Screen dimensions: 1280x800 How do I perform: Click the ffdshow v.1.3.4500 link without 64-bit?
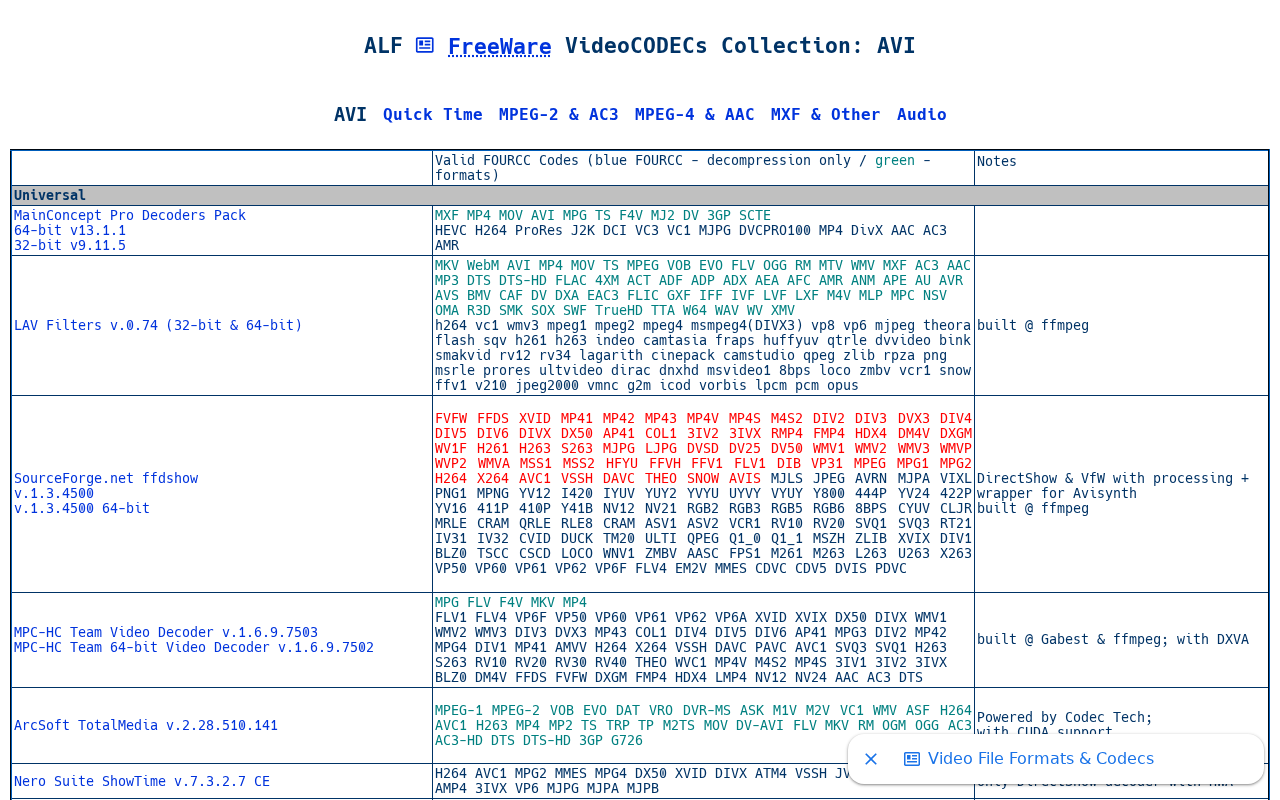54,493
